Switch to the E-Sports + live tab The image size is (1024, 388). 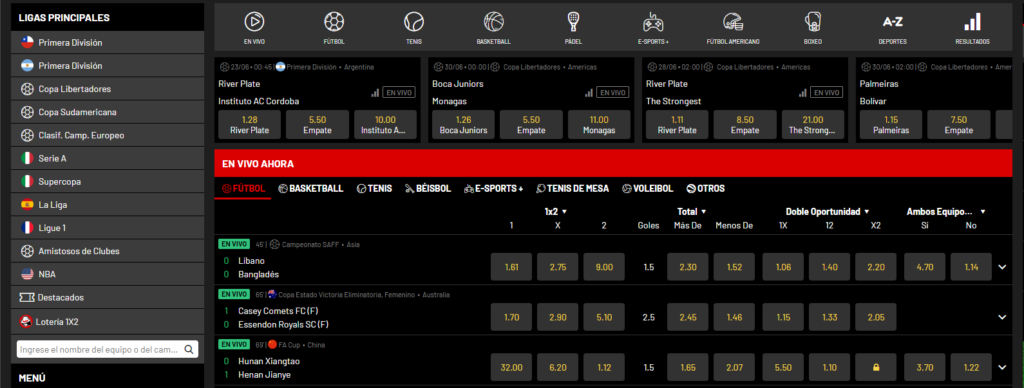coord(493,188)
